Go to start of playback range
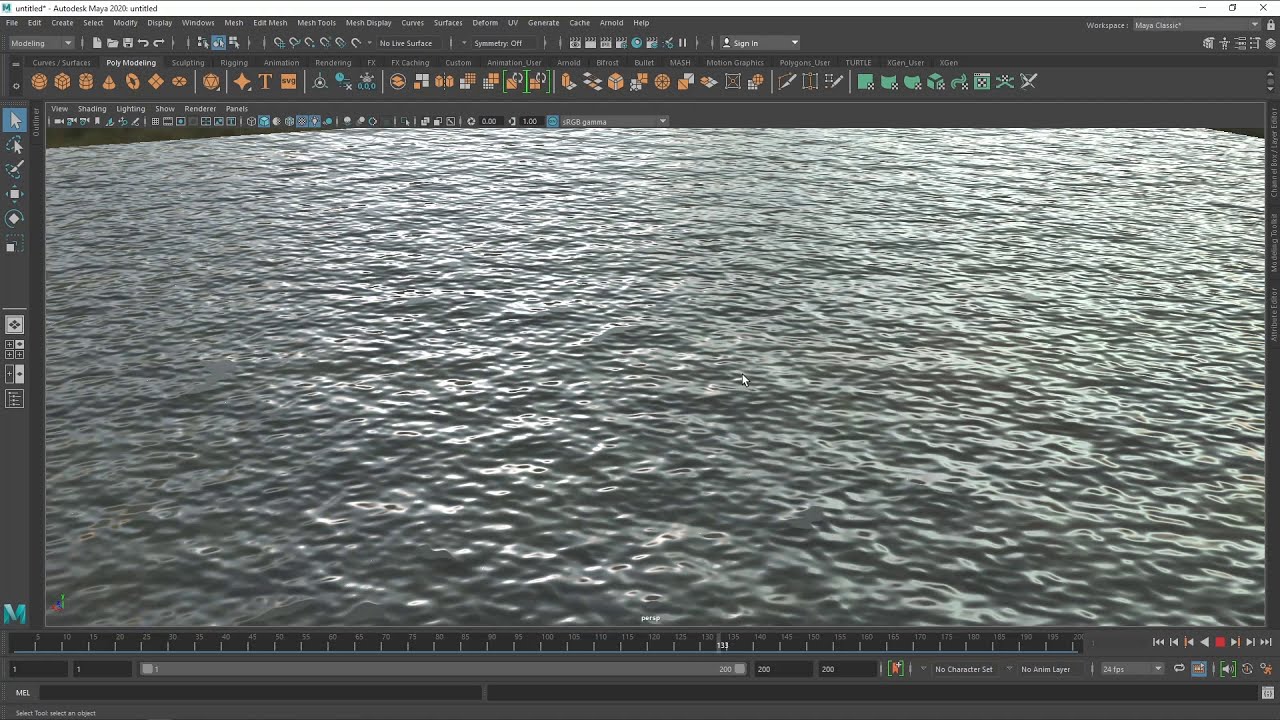The height and width of the screenshot is (720, 1280). click(1158, 642)
